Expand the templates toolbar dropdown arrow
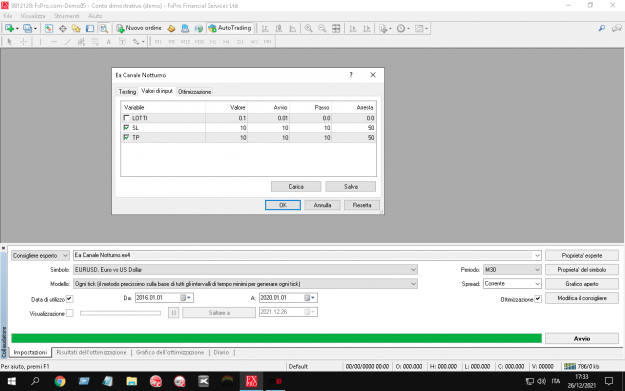The image size is (625, 391). [x=426, y=29]
